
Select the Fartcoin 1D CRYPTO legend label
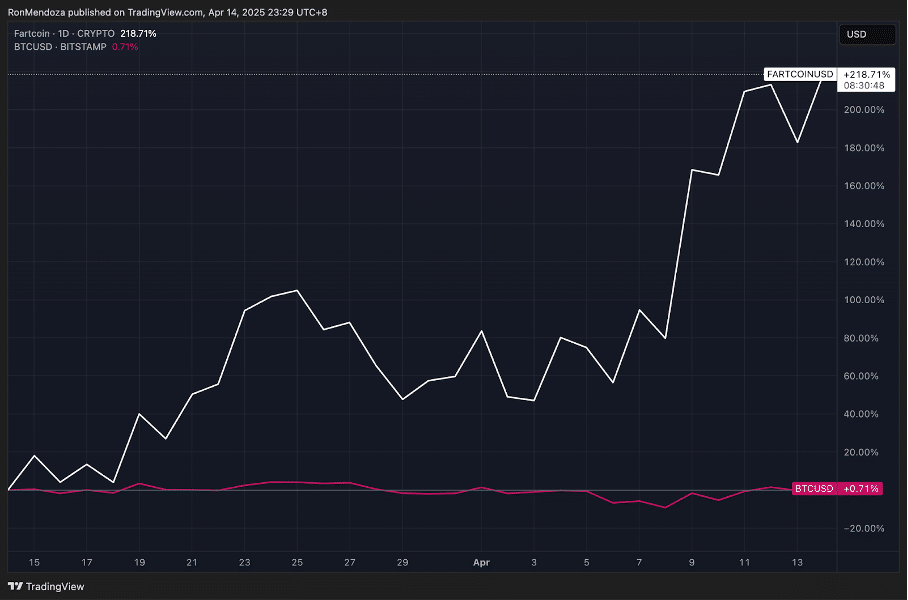click(64, 34)
